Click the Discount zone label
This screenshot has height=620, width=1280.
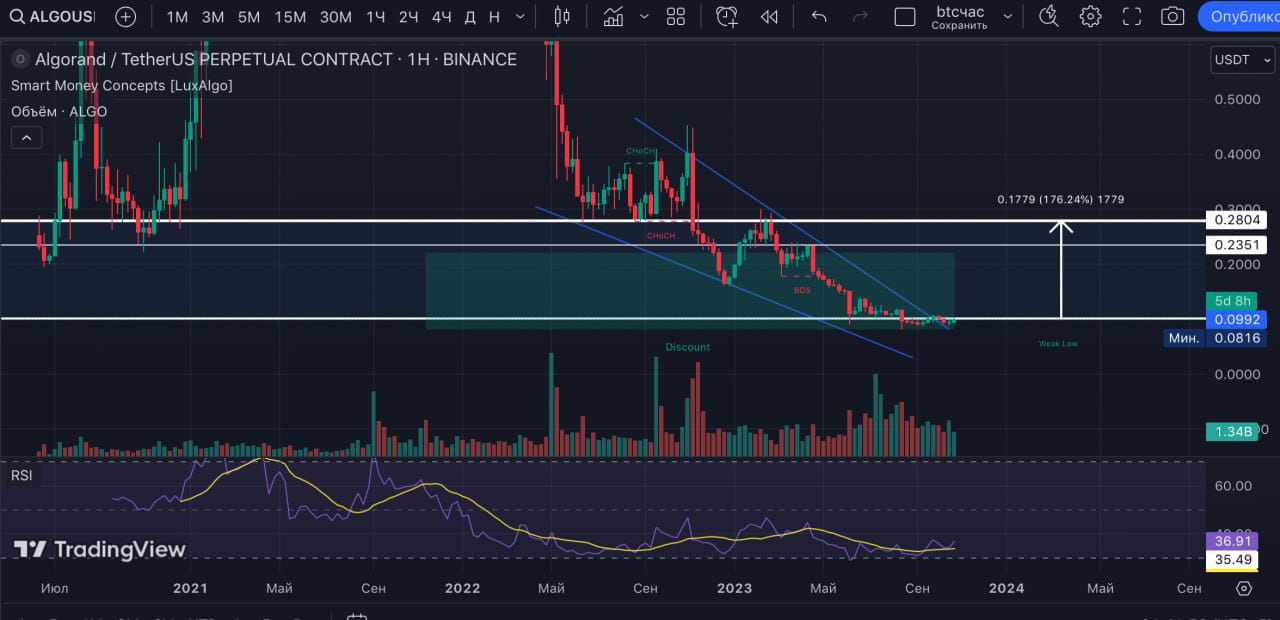pos(688,347)
